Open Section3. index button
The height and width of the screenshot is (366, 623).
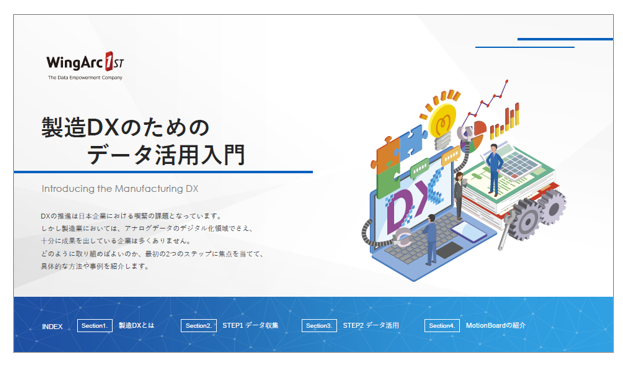click(x=319, y=325)
